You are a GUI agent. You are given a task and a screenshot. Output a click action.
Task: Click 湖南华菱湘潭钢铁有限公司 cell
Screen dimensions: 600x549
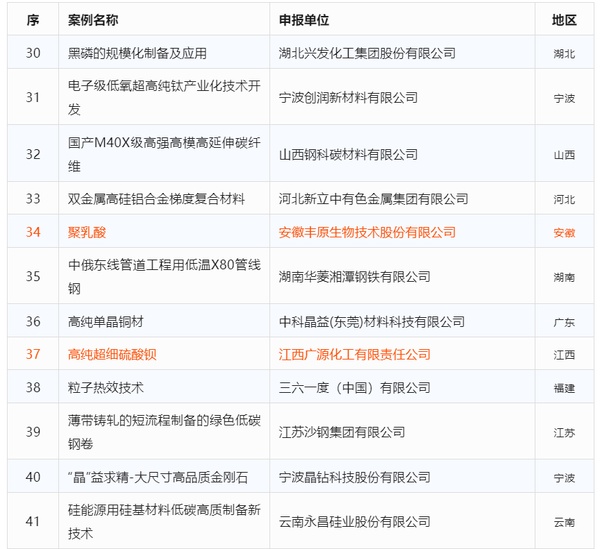click(354, 277)
